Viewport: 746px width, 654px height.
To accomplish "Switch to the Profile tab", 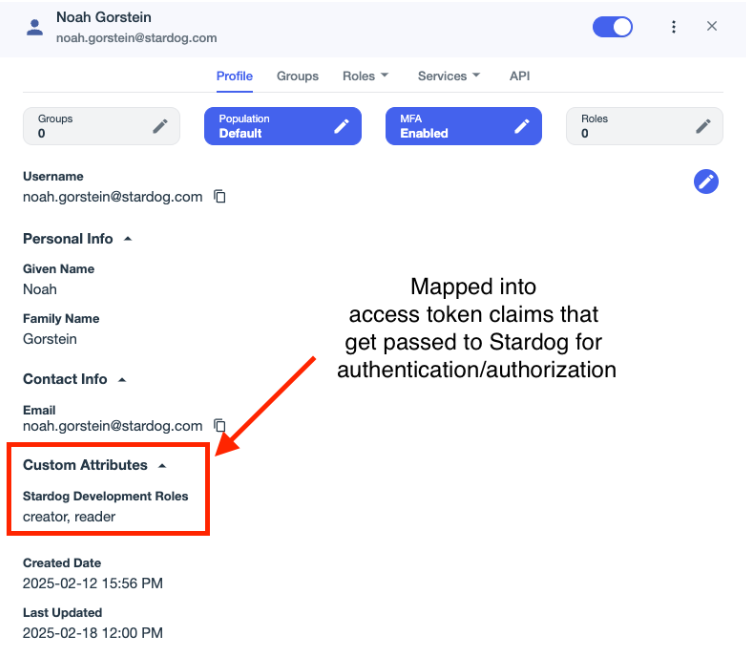I will pyautogui.click(x=235, y=76).
